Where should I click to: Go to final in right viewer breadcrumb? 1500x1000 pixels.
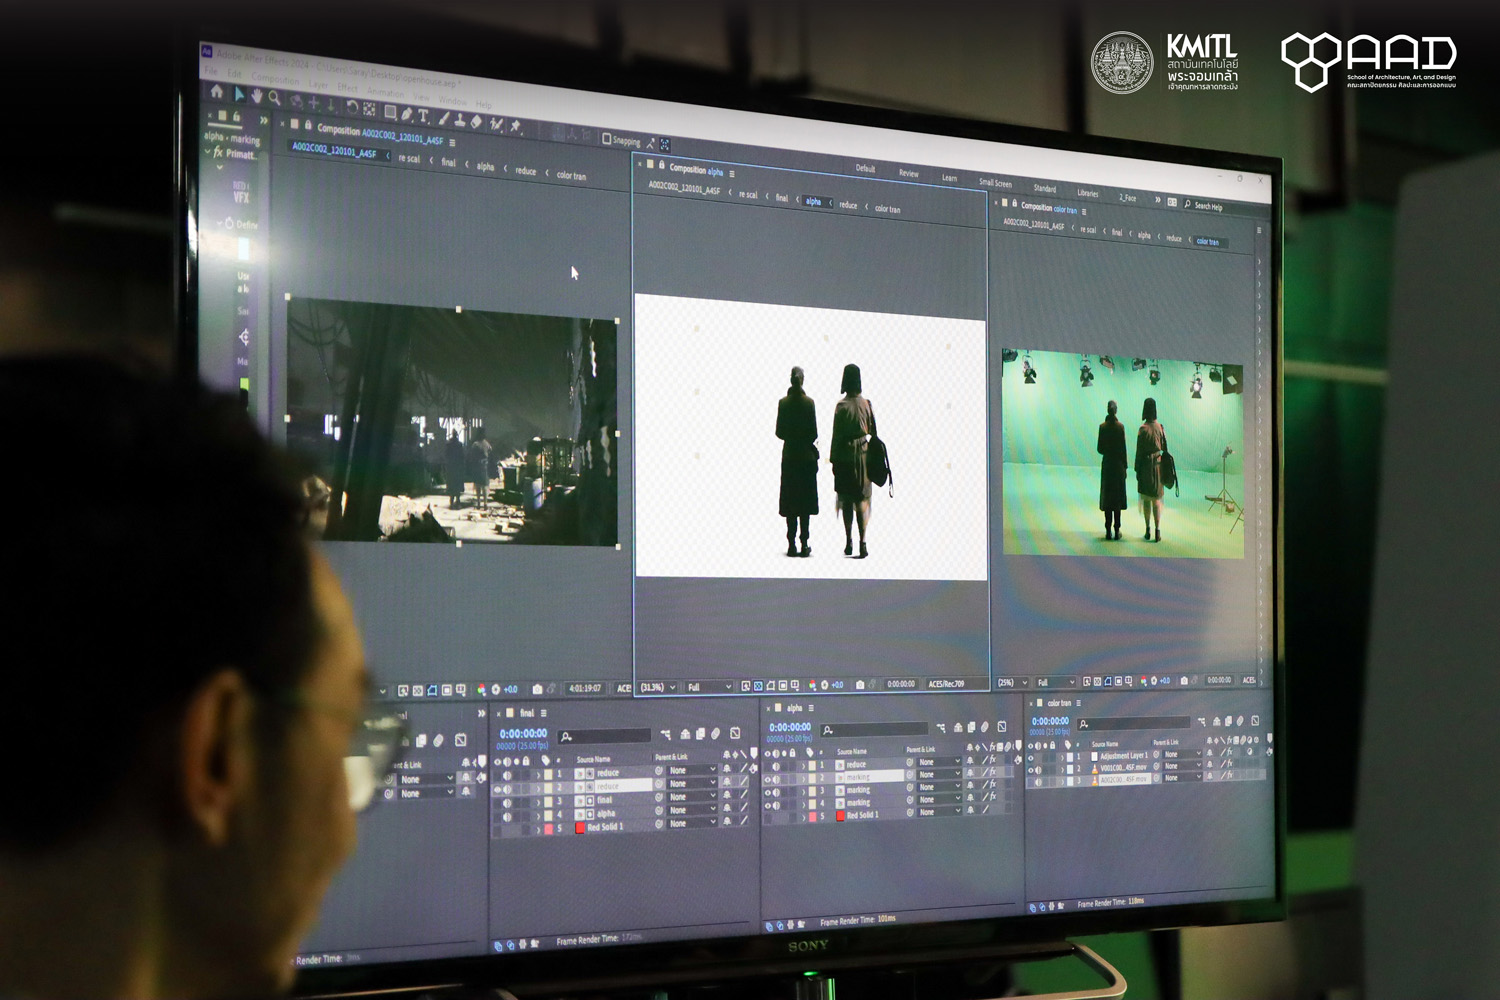[1117, 232]
